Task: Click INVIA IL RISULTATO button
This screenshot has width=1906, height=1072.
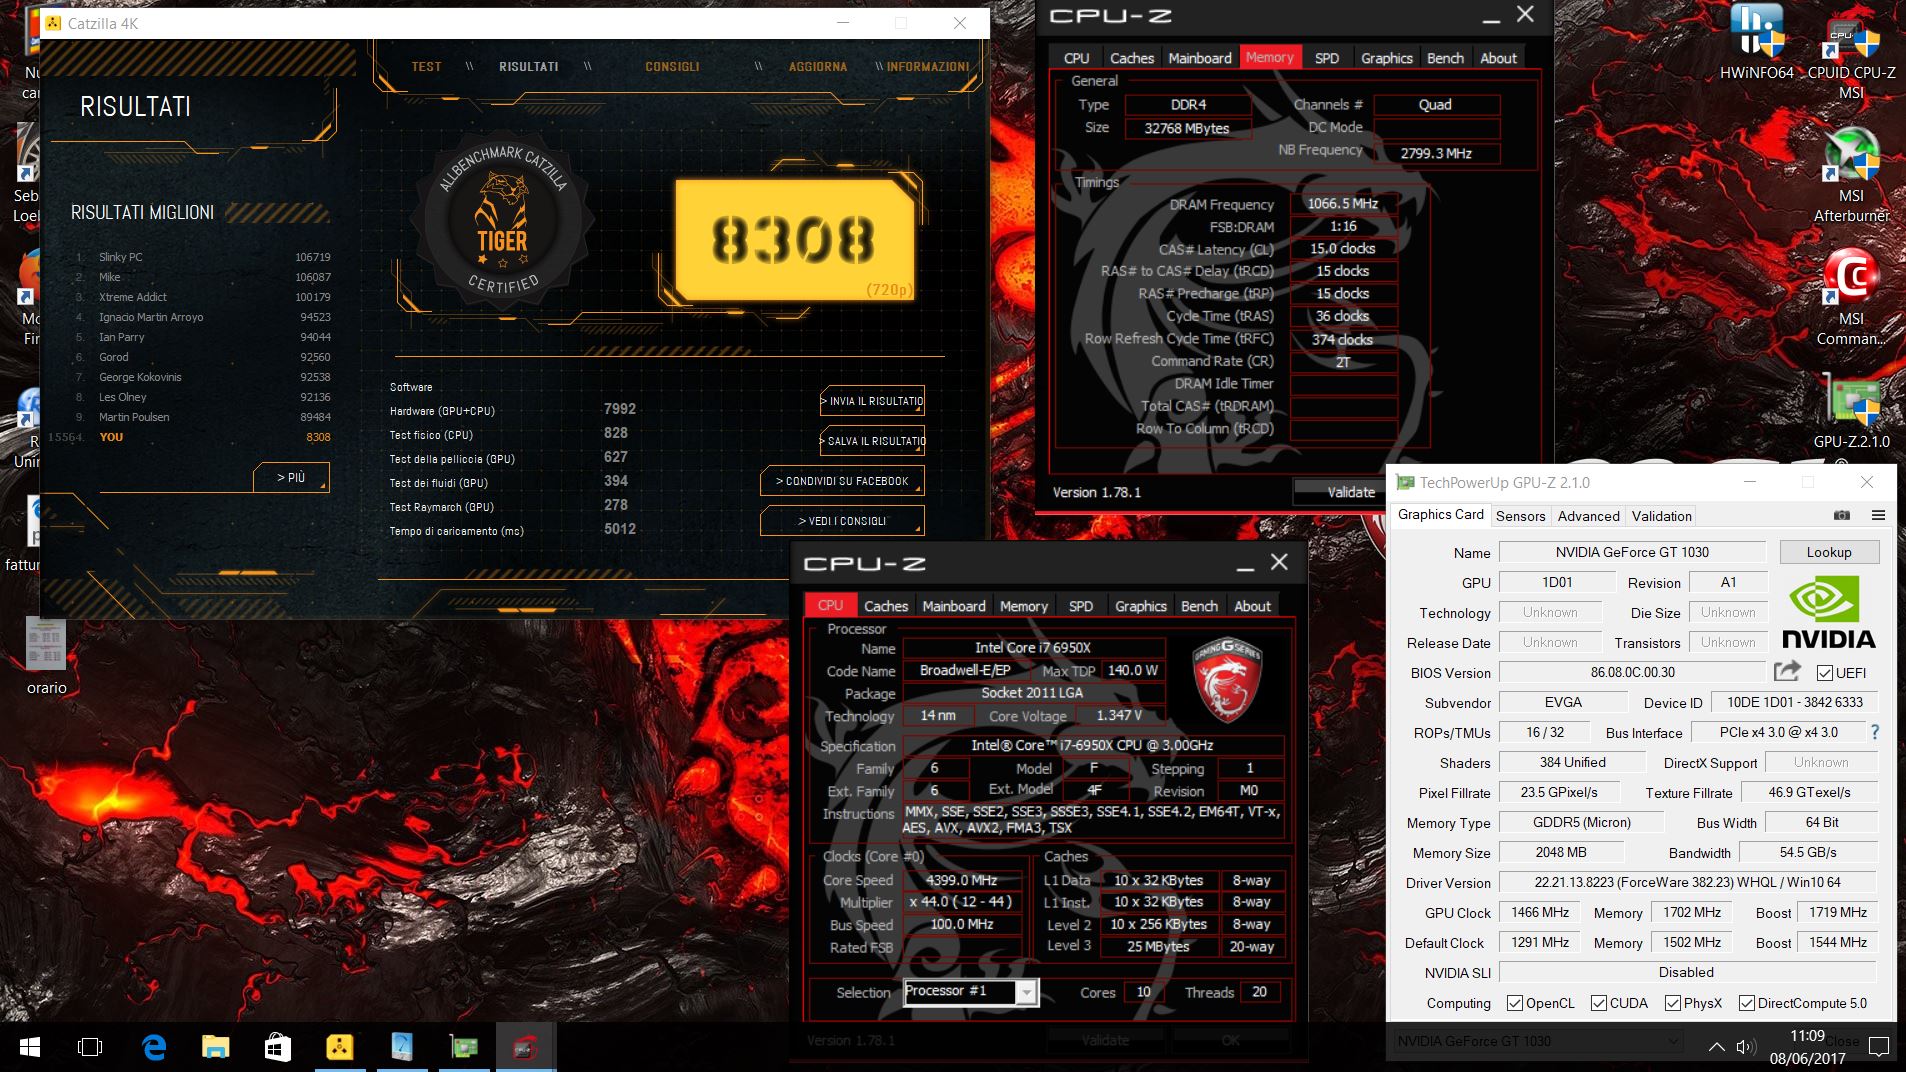Action: [x=872, y=401]
